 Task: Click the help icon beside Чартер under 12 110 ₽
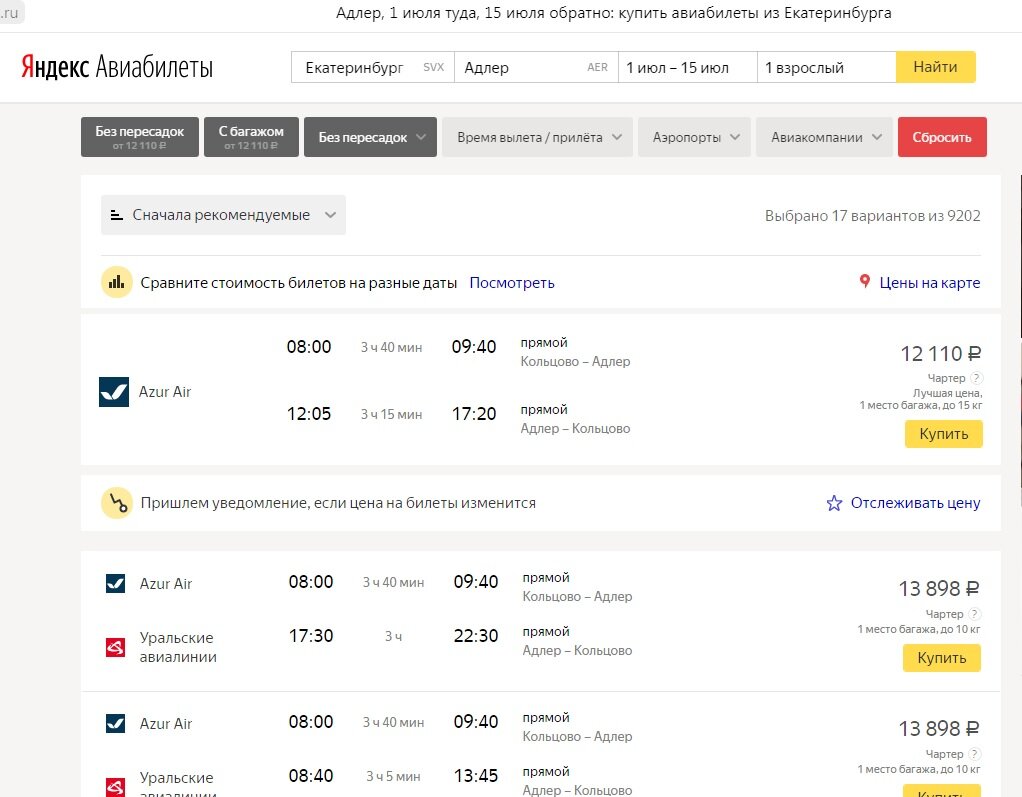[976, 377]
